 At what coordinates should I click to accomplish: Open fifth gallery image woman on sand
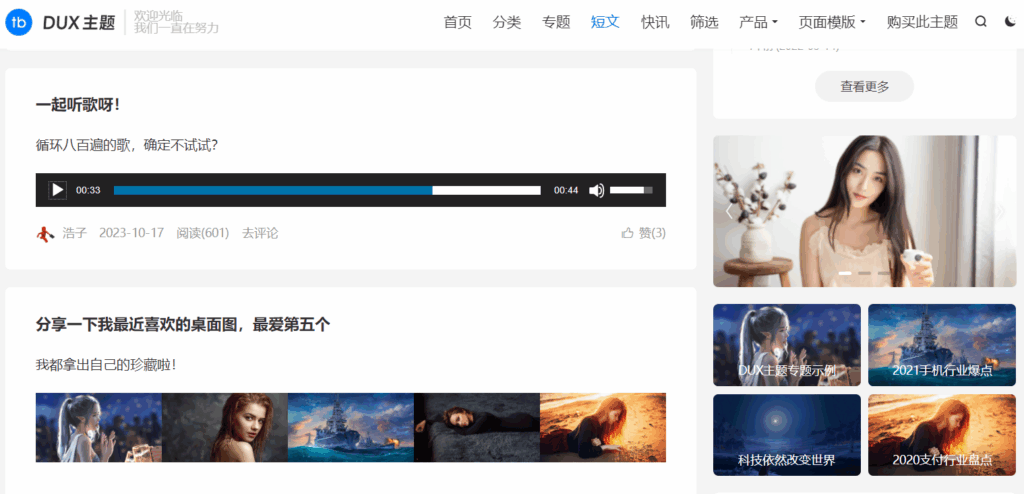[x=603, y=427]
